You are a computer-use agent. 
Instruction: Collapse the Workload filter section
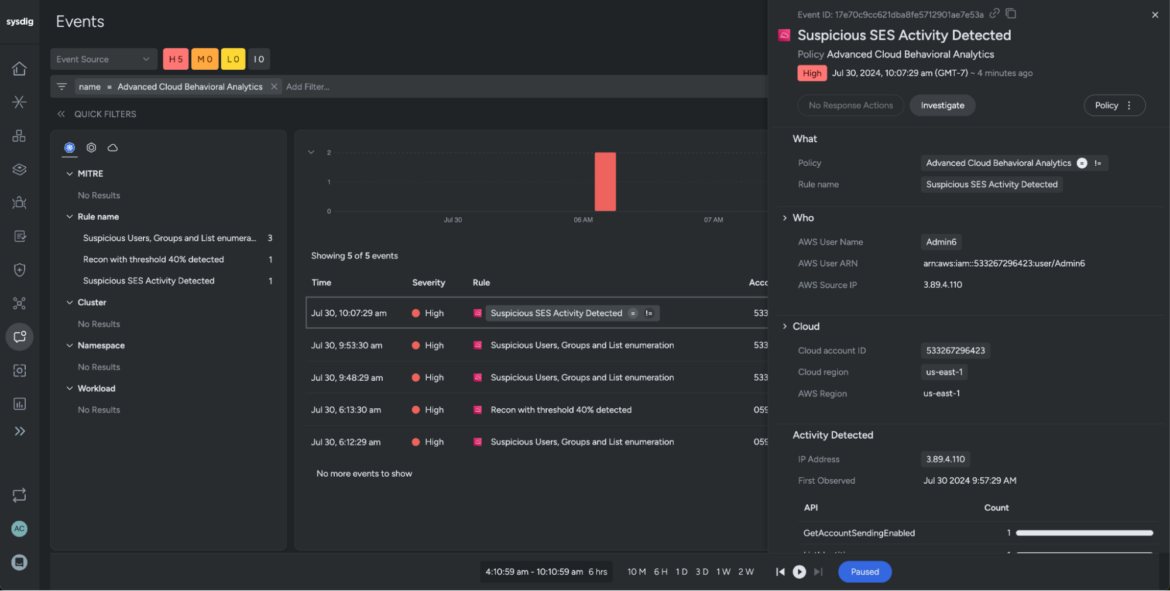[x=70, y=389]
